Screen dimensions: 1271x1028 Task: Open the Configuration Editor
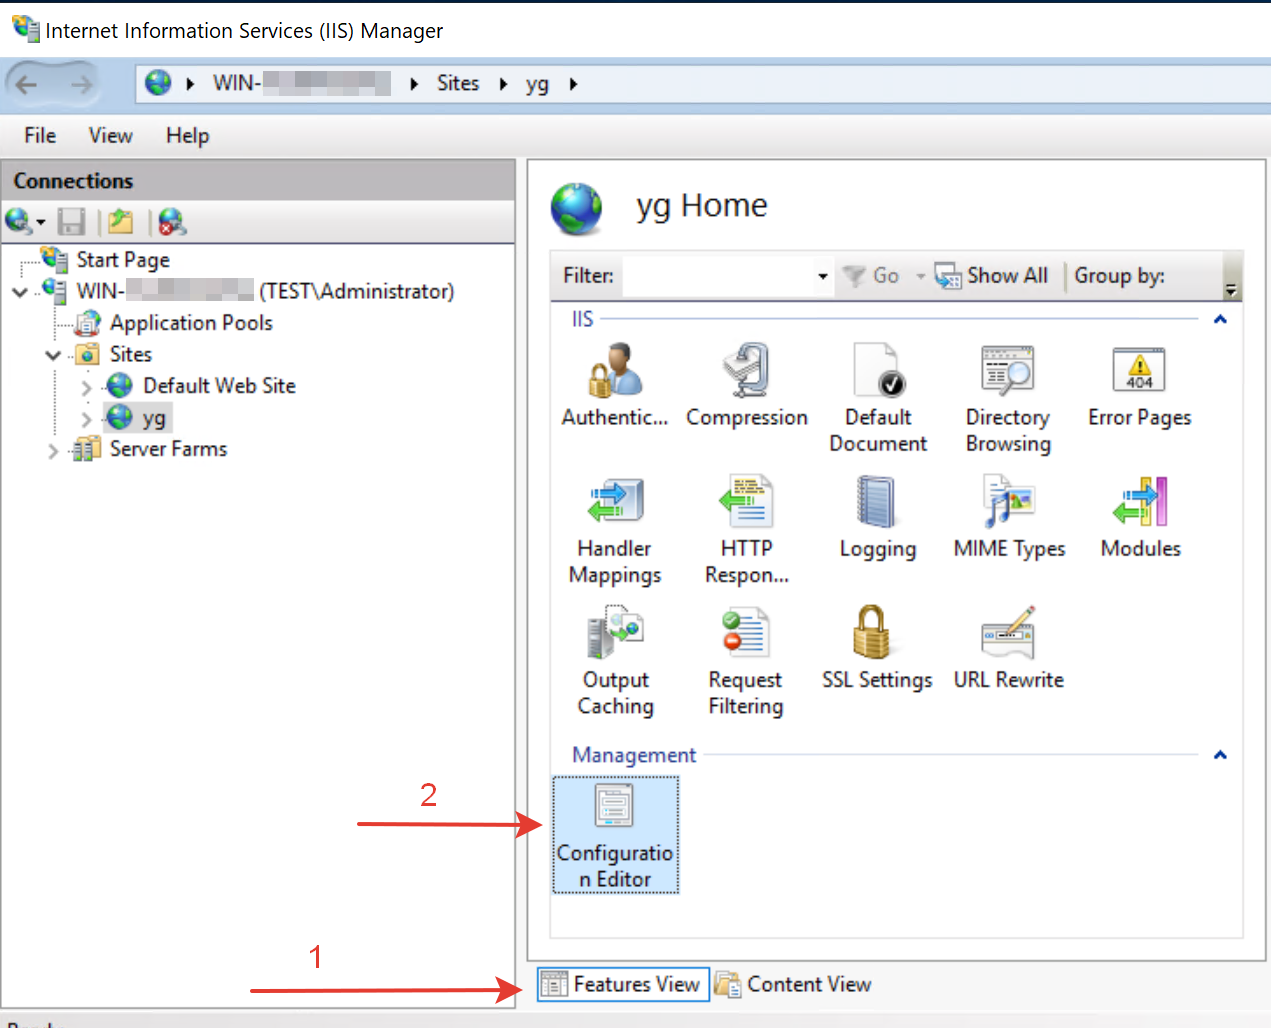pos(615,835)
